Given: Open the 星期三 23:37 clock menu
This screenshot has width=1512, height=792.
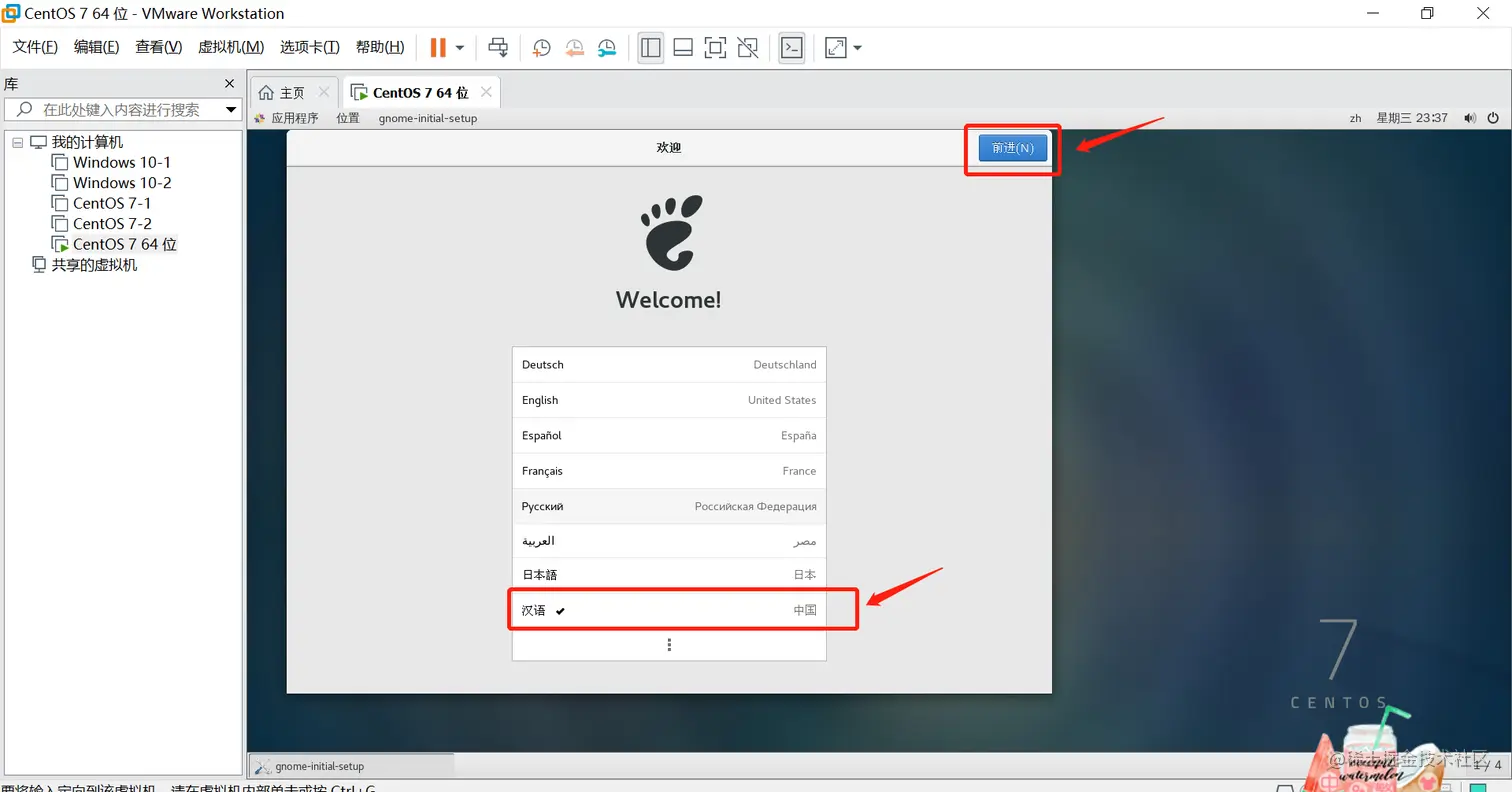Looking at the screenshot, I should pyautogui.click(x=1412, y=118).
